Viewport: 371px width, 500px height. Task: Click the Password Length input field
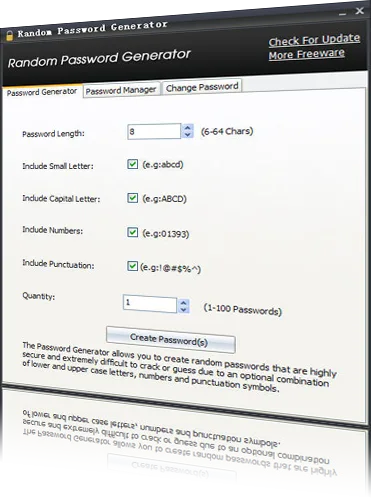pos(154,131)
